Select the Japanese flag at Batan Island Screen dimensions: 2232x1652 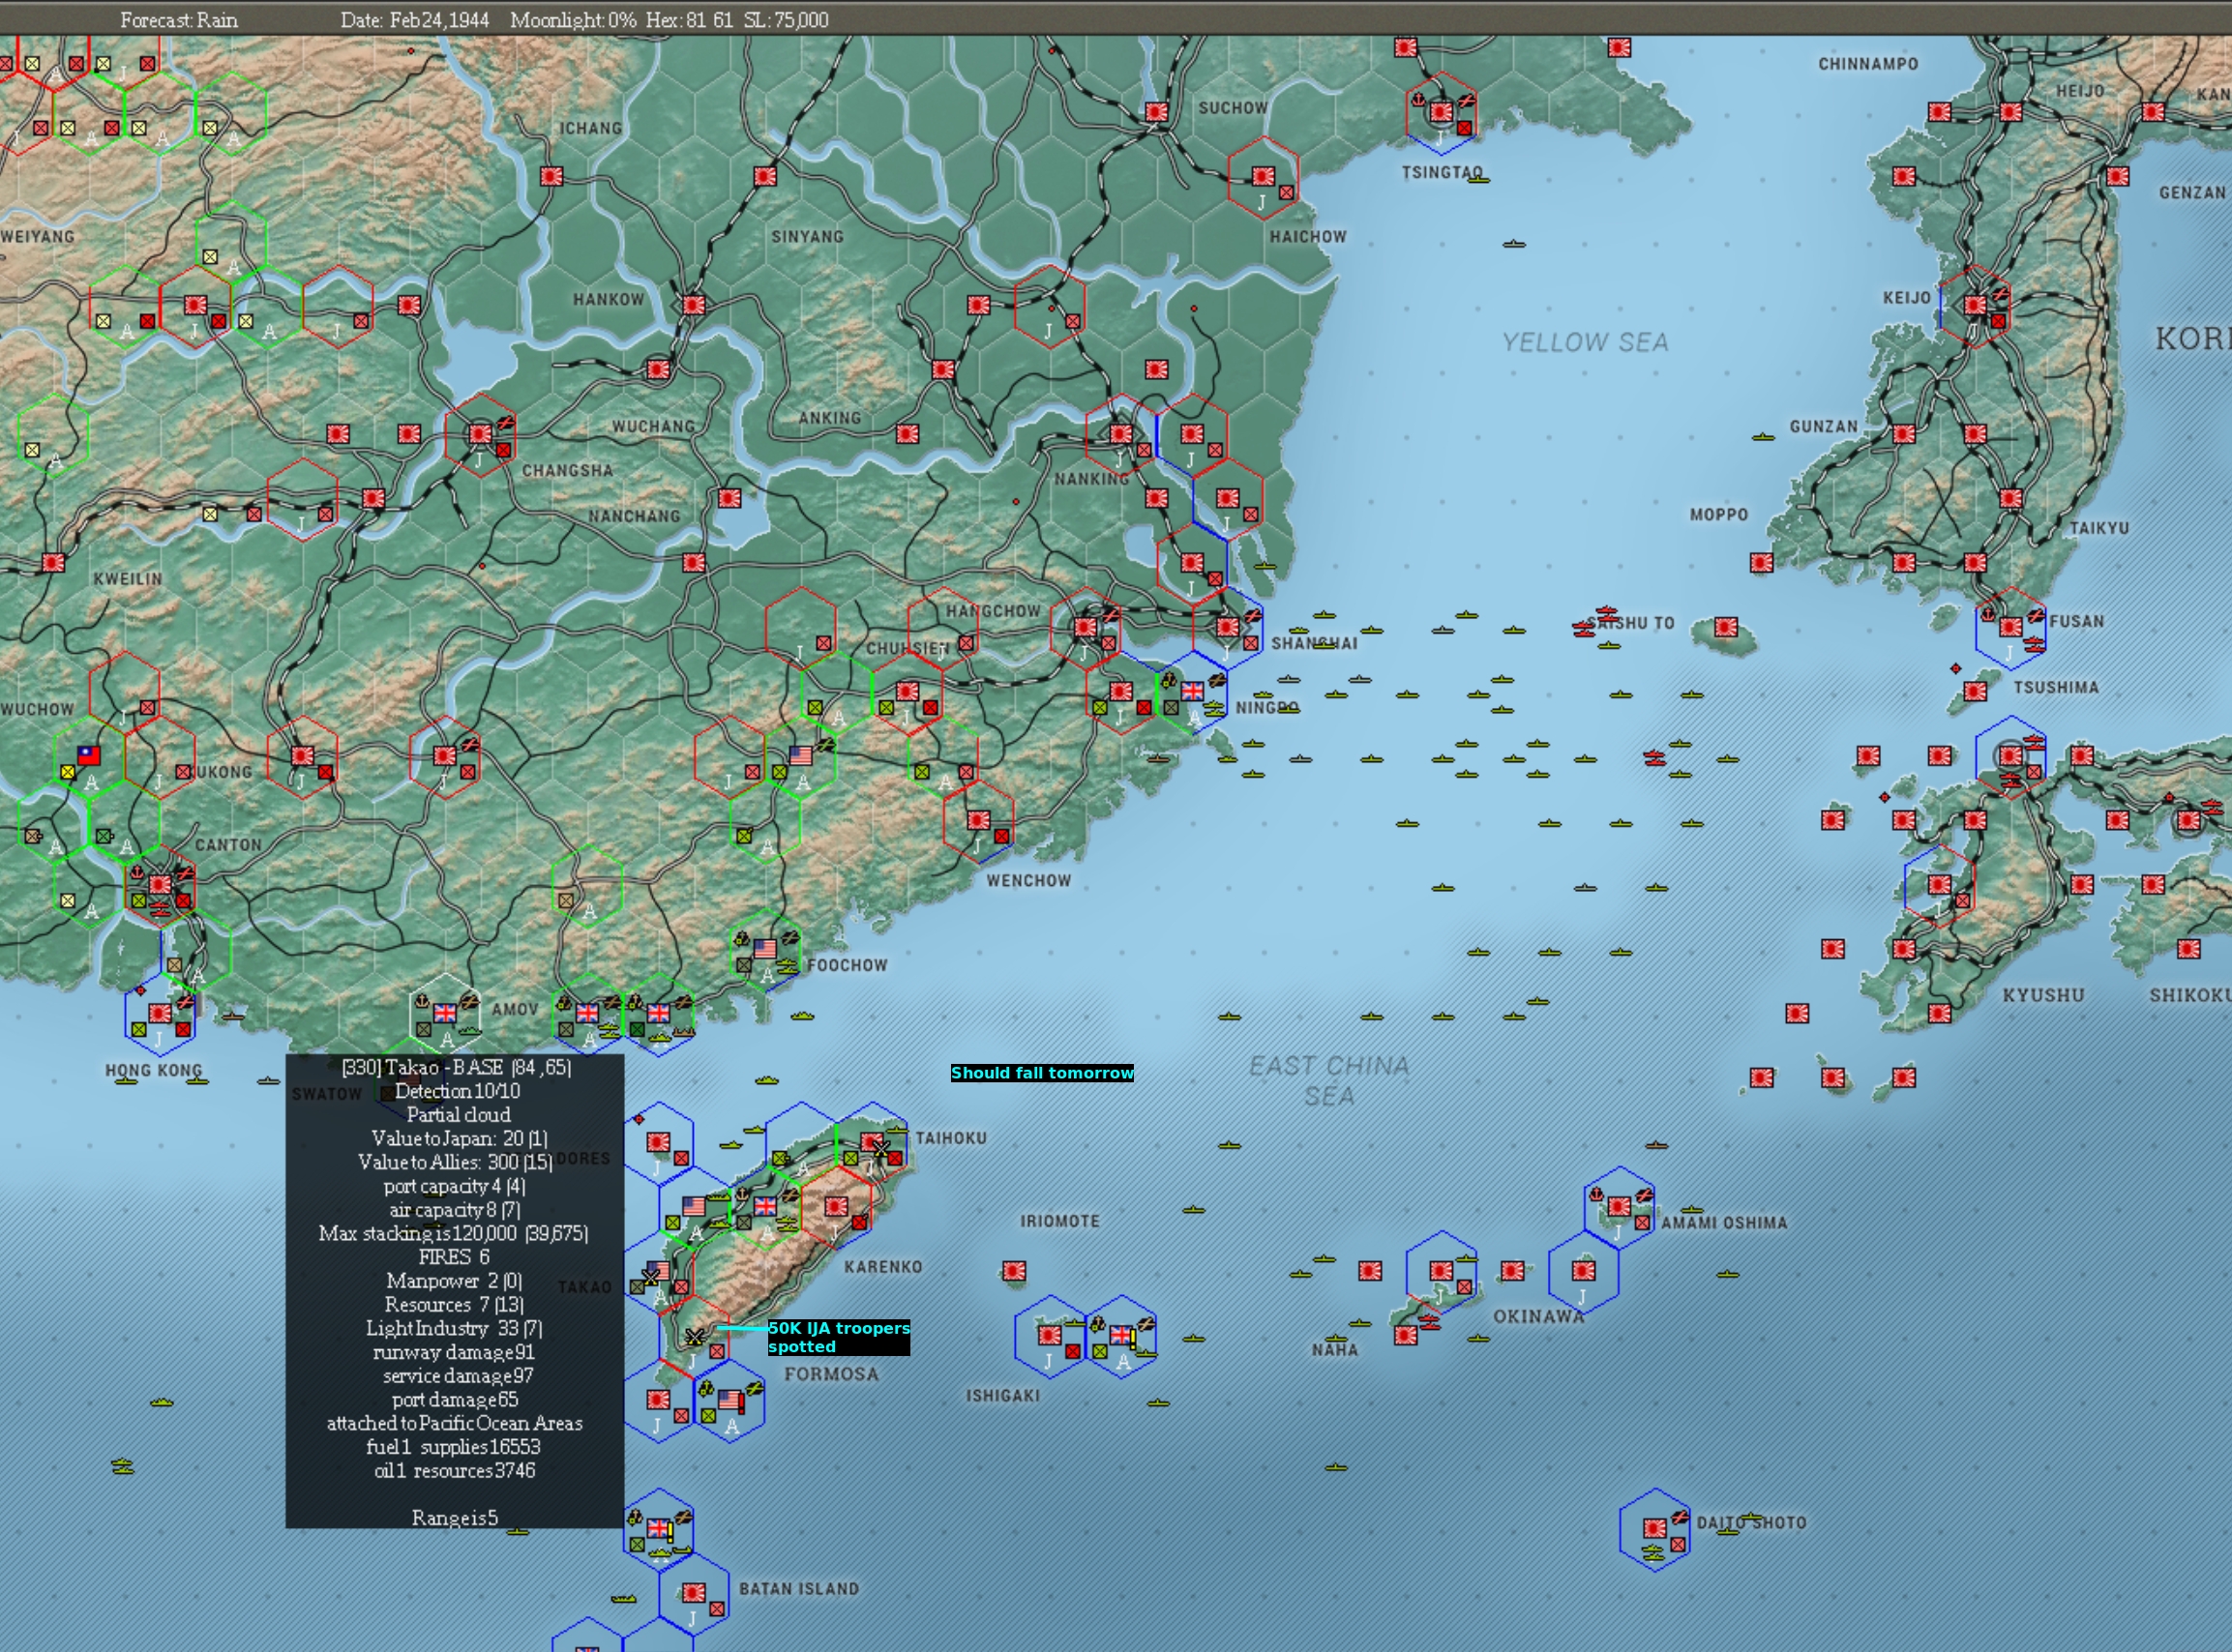click(x=694, y=1592)
